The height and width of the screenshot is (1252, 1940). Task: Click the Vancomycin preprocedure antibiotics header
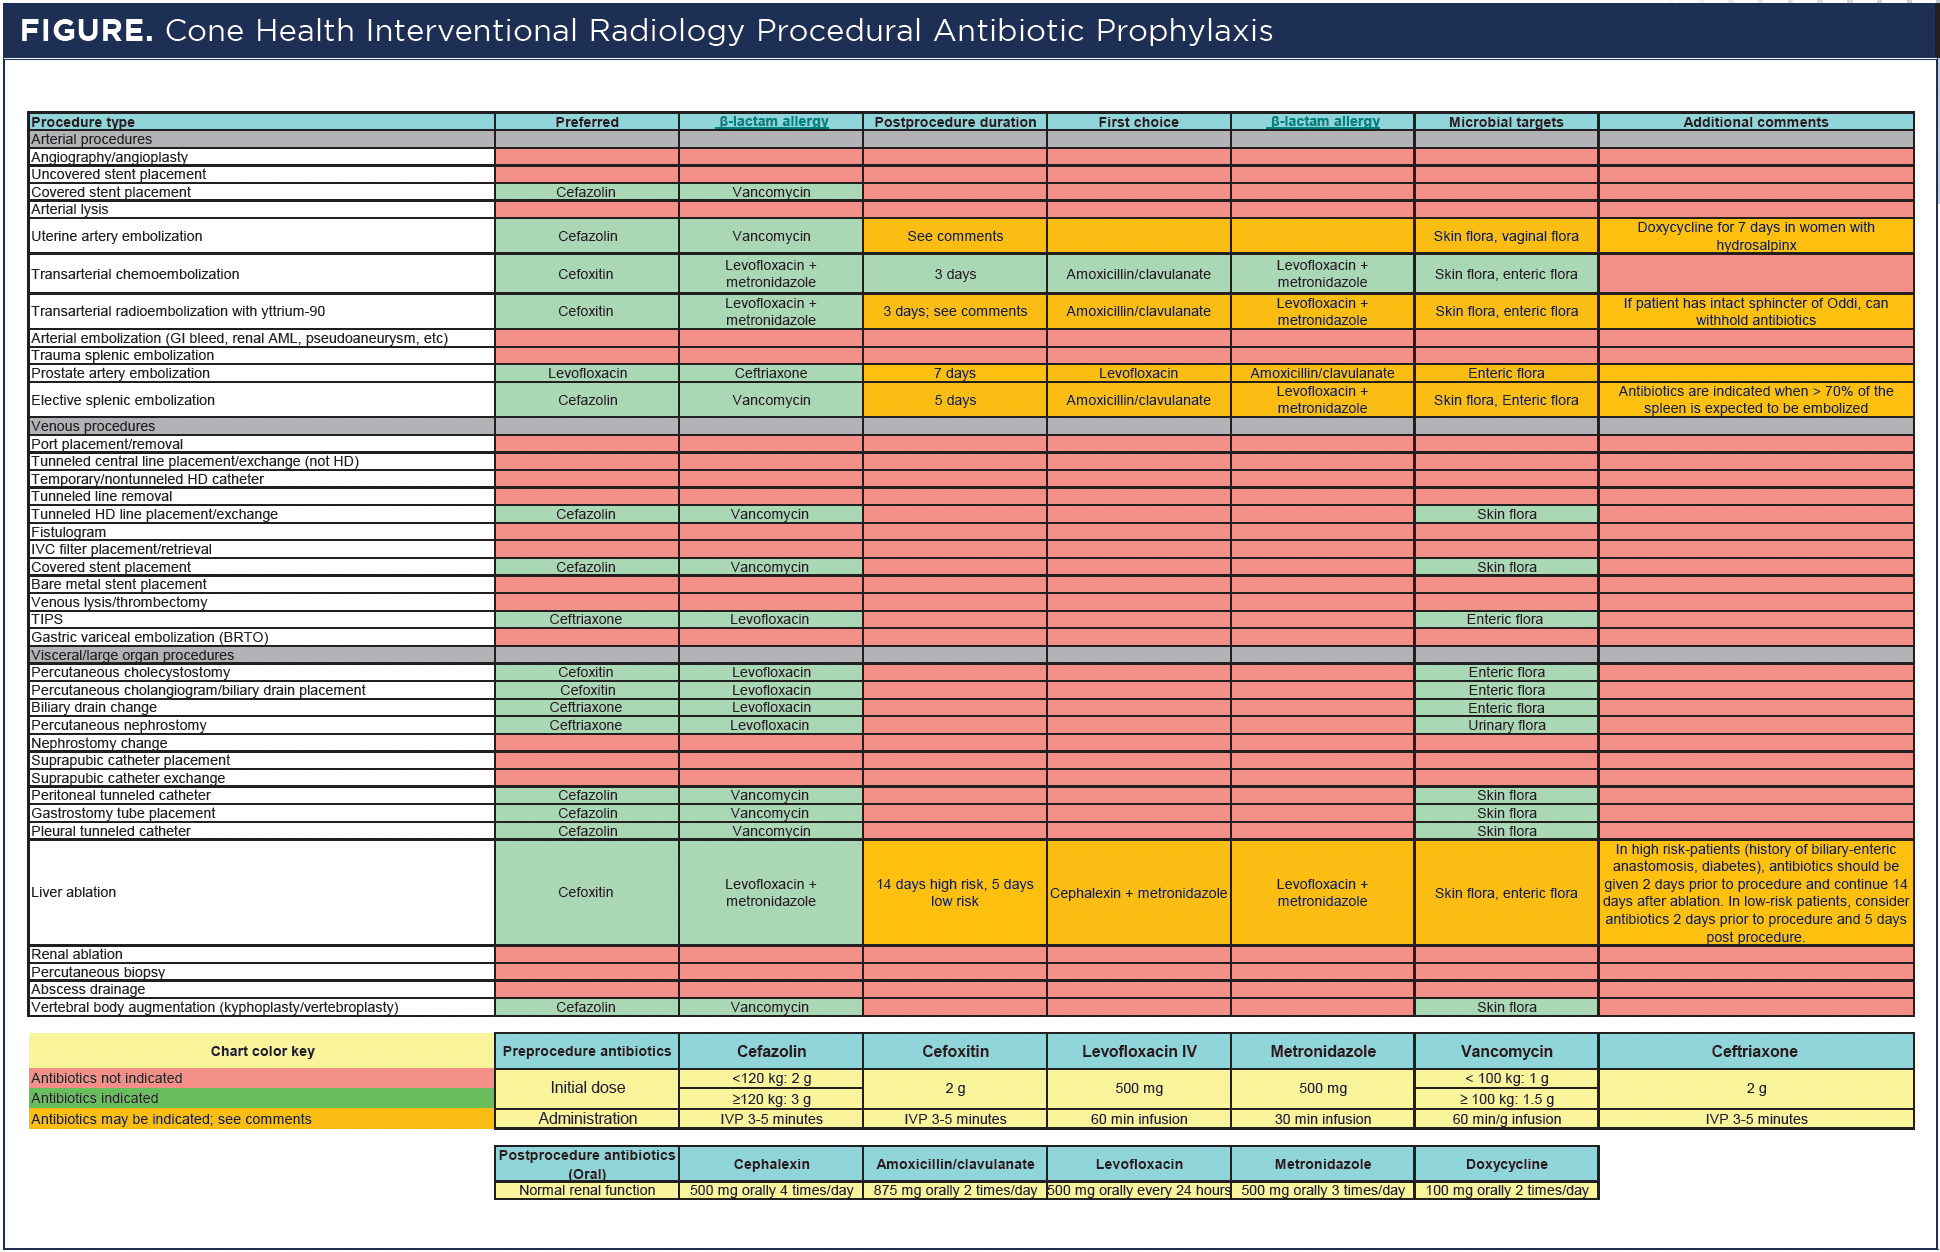[x=1506, y=1051]
